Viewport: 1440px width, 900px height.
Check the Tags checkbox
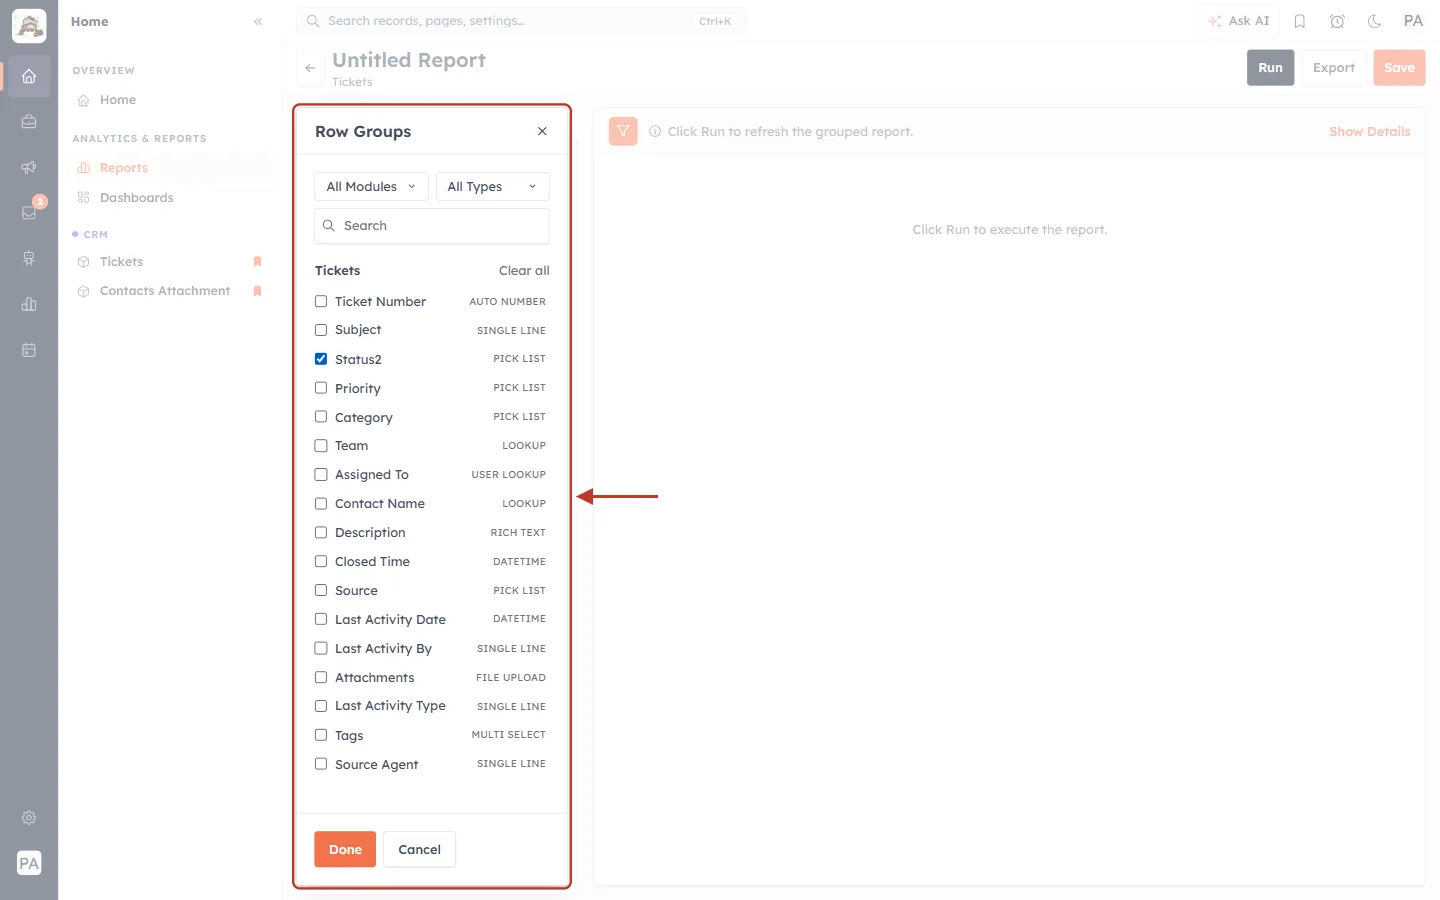[321, 735]
